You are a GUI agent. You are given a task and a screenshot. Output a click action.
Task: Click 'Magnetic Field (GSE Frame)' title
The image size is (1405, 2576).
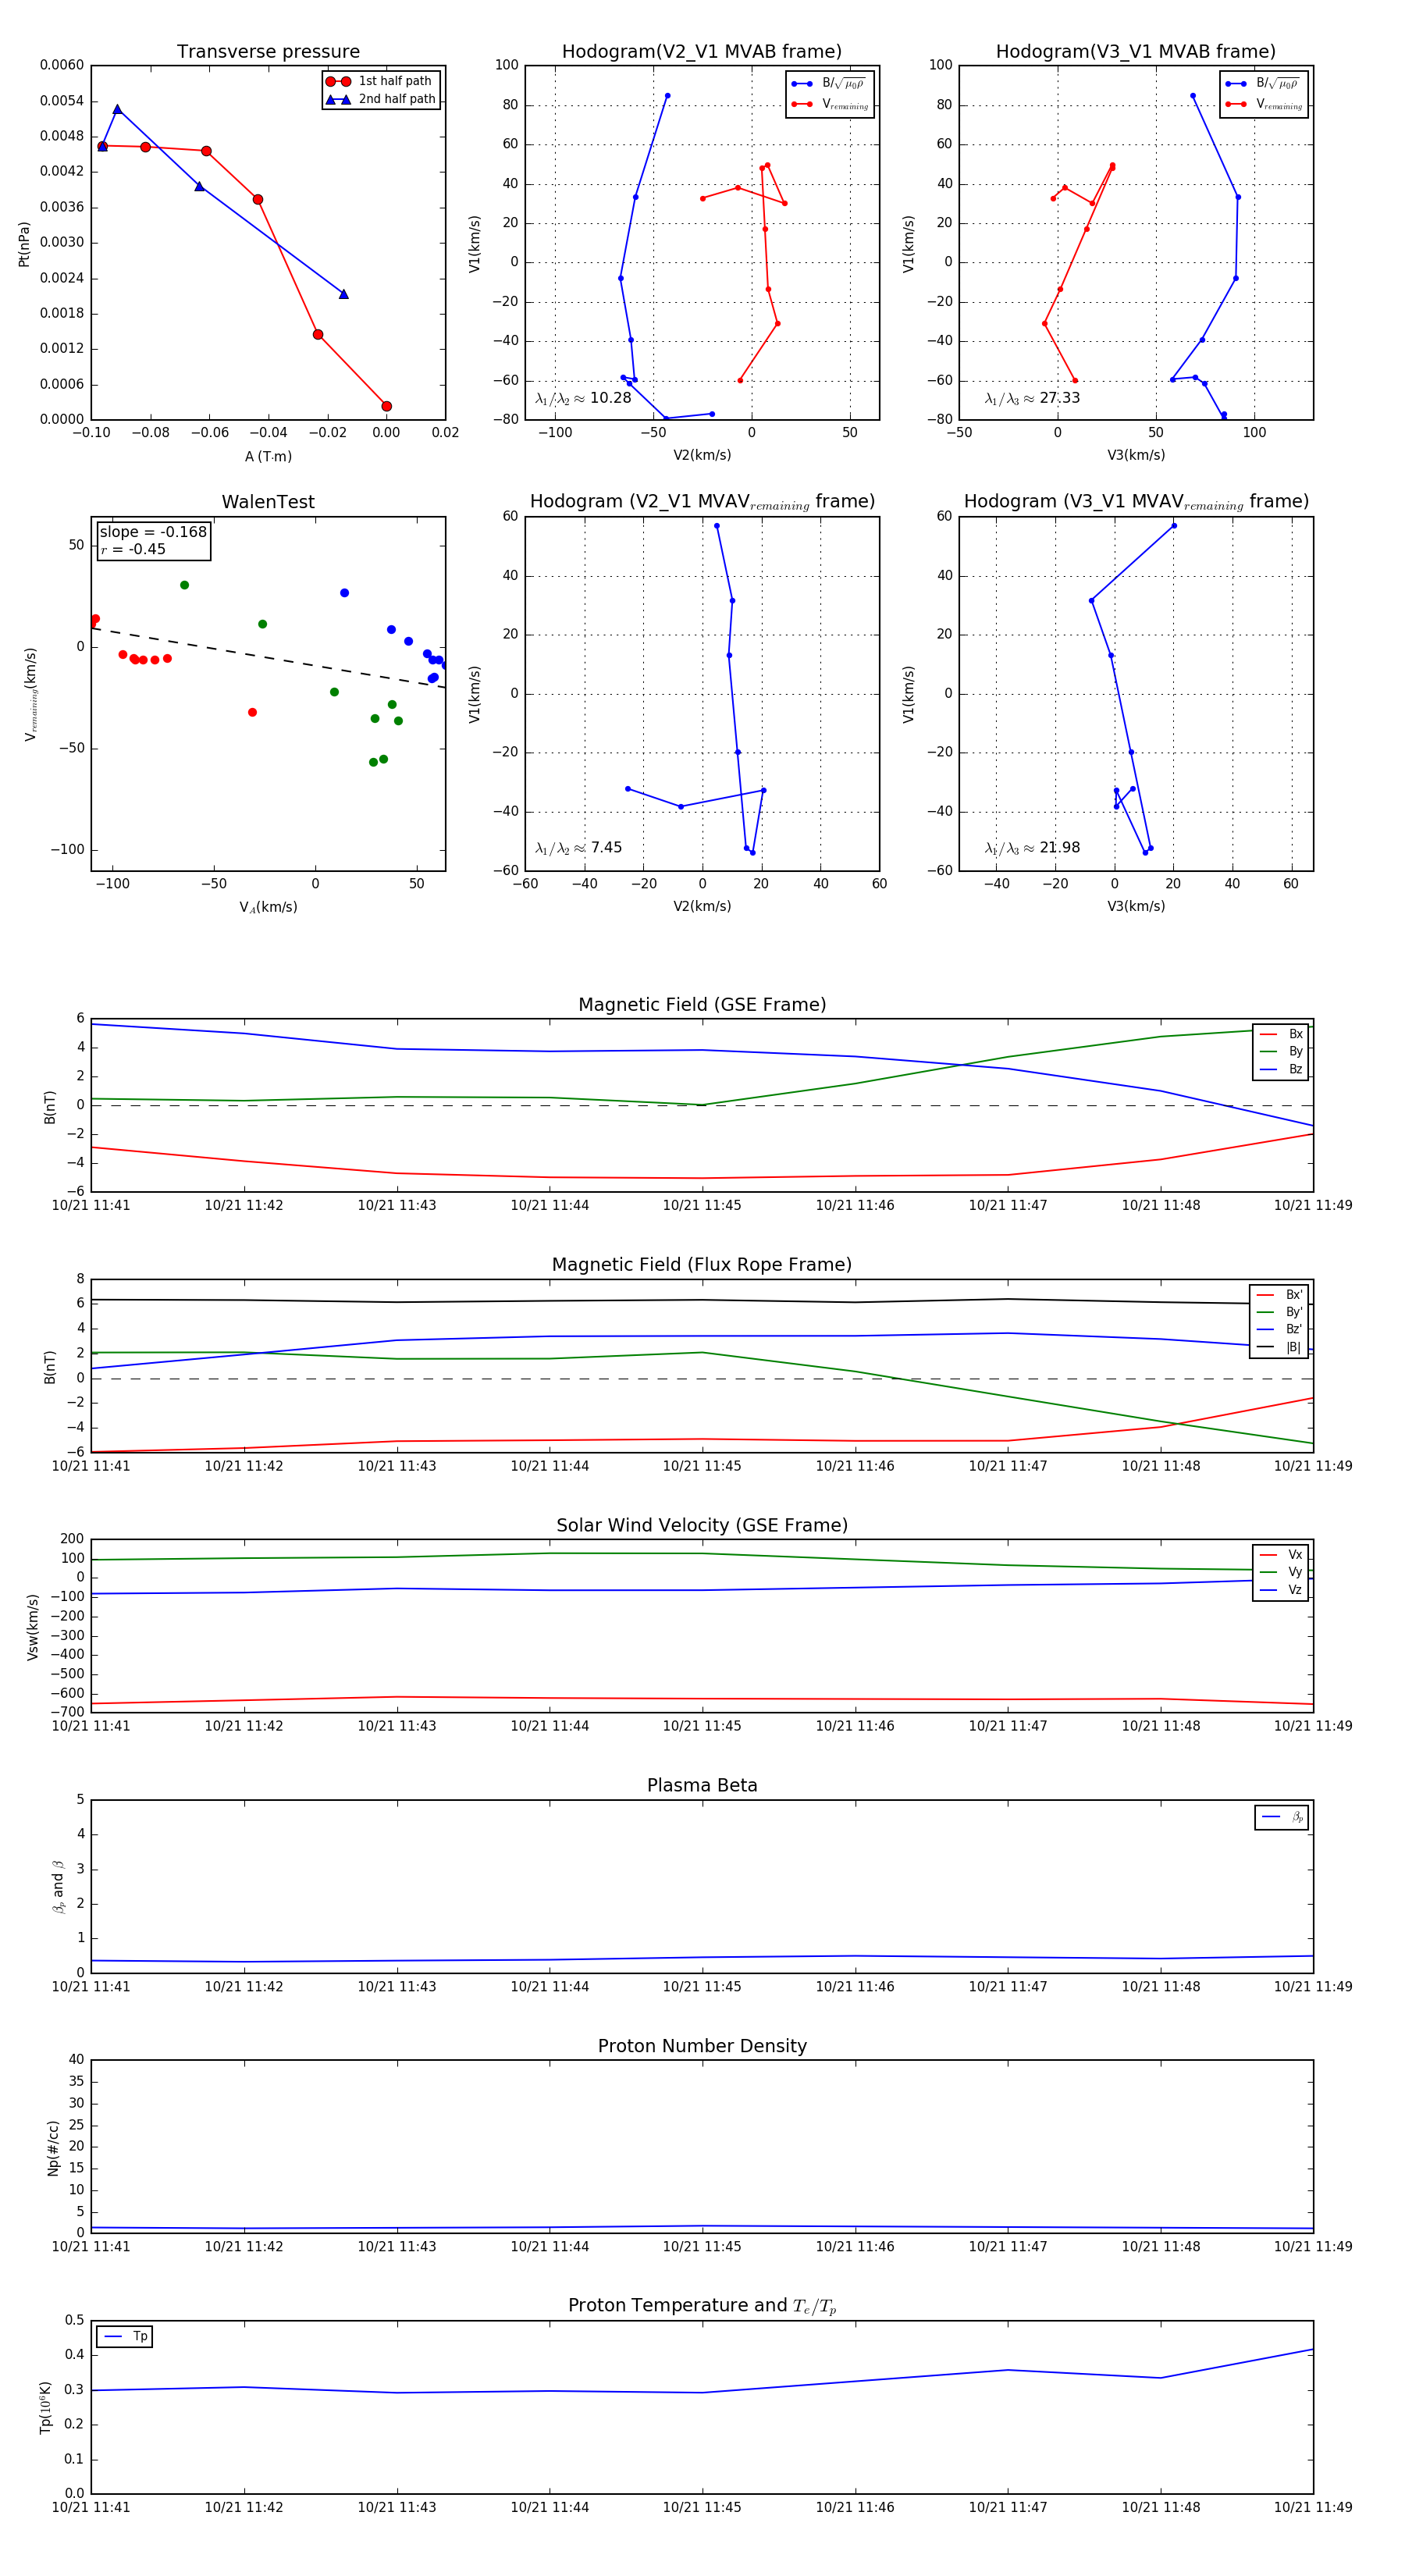pos(702,1005)
